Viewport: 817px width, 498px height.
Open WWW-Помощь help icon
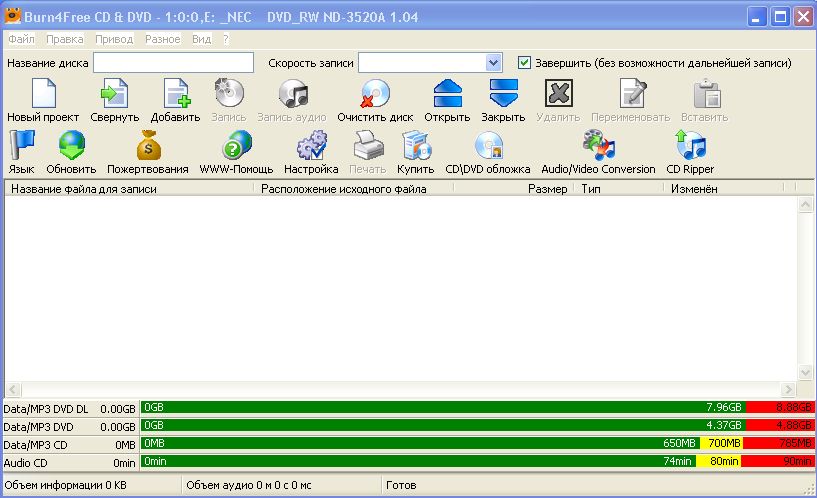click(237, 145)
